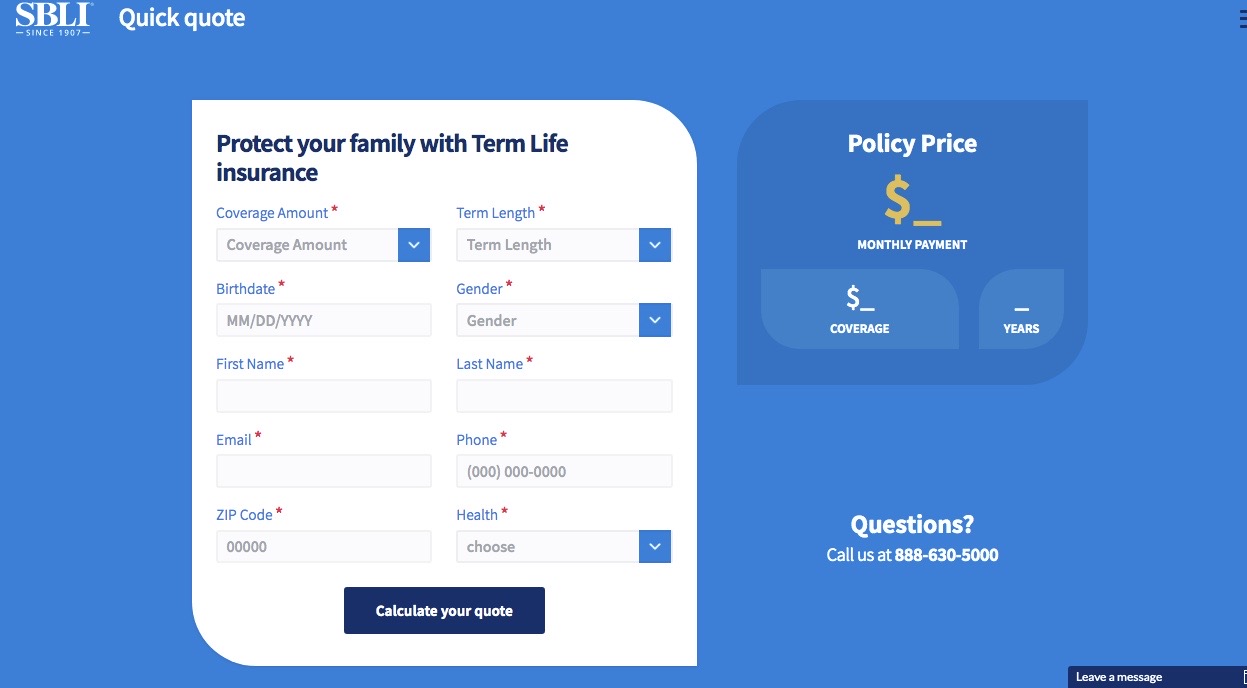
Task: Click into the Last Name field
Action: tap(564, 396)
